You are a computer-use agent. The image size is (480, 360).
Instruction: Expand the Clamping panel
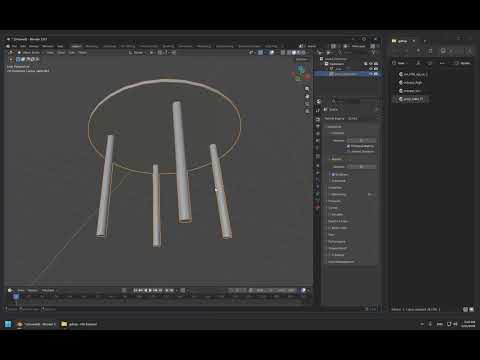pyautogui.click(x=335, y=188)
